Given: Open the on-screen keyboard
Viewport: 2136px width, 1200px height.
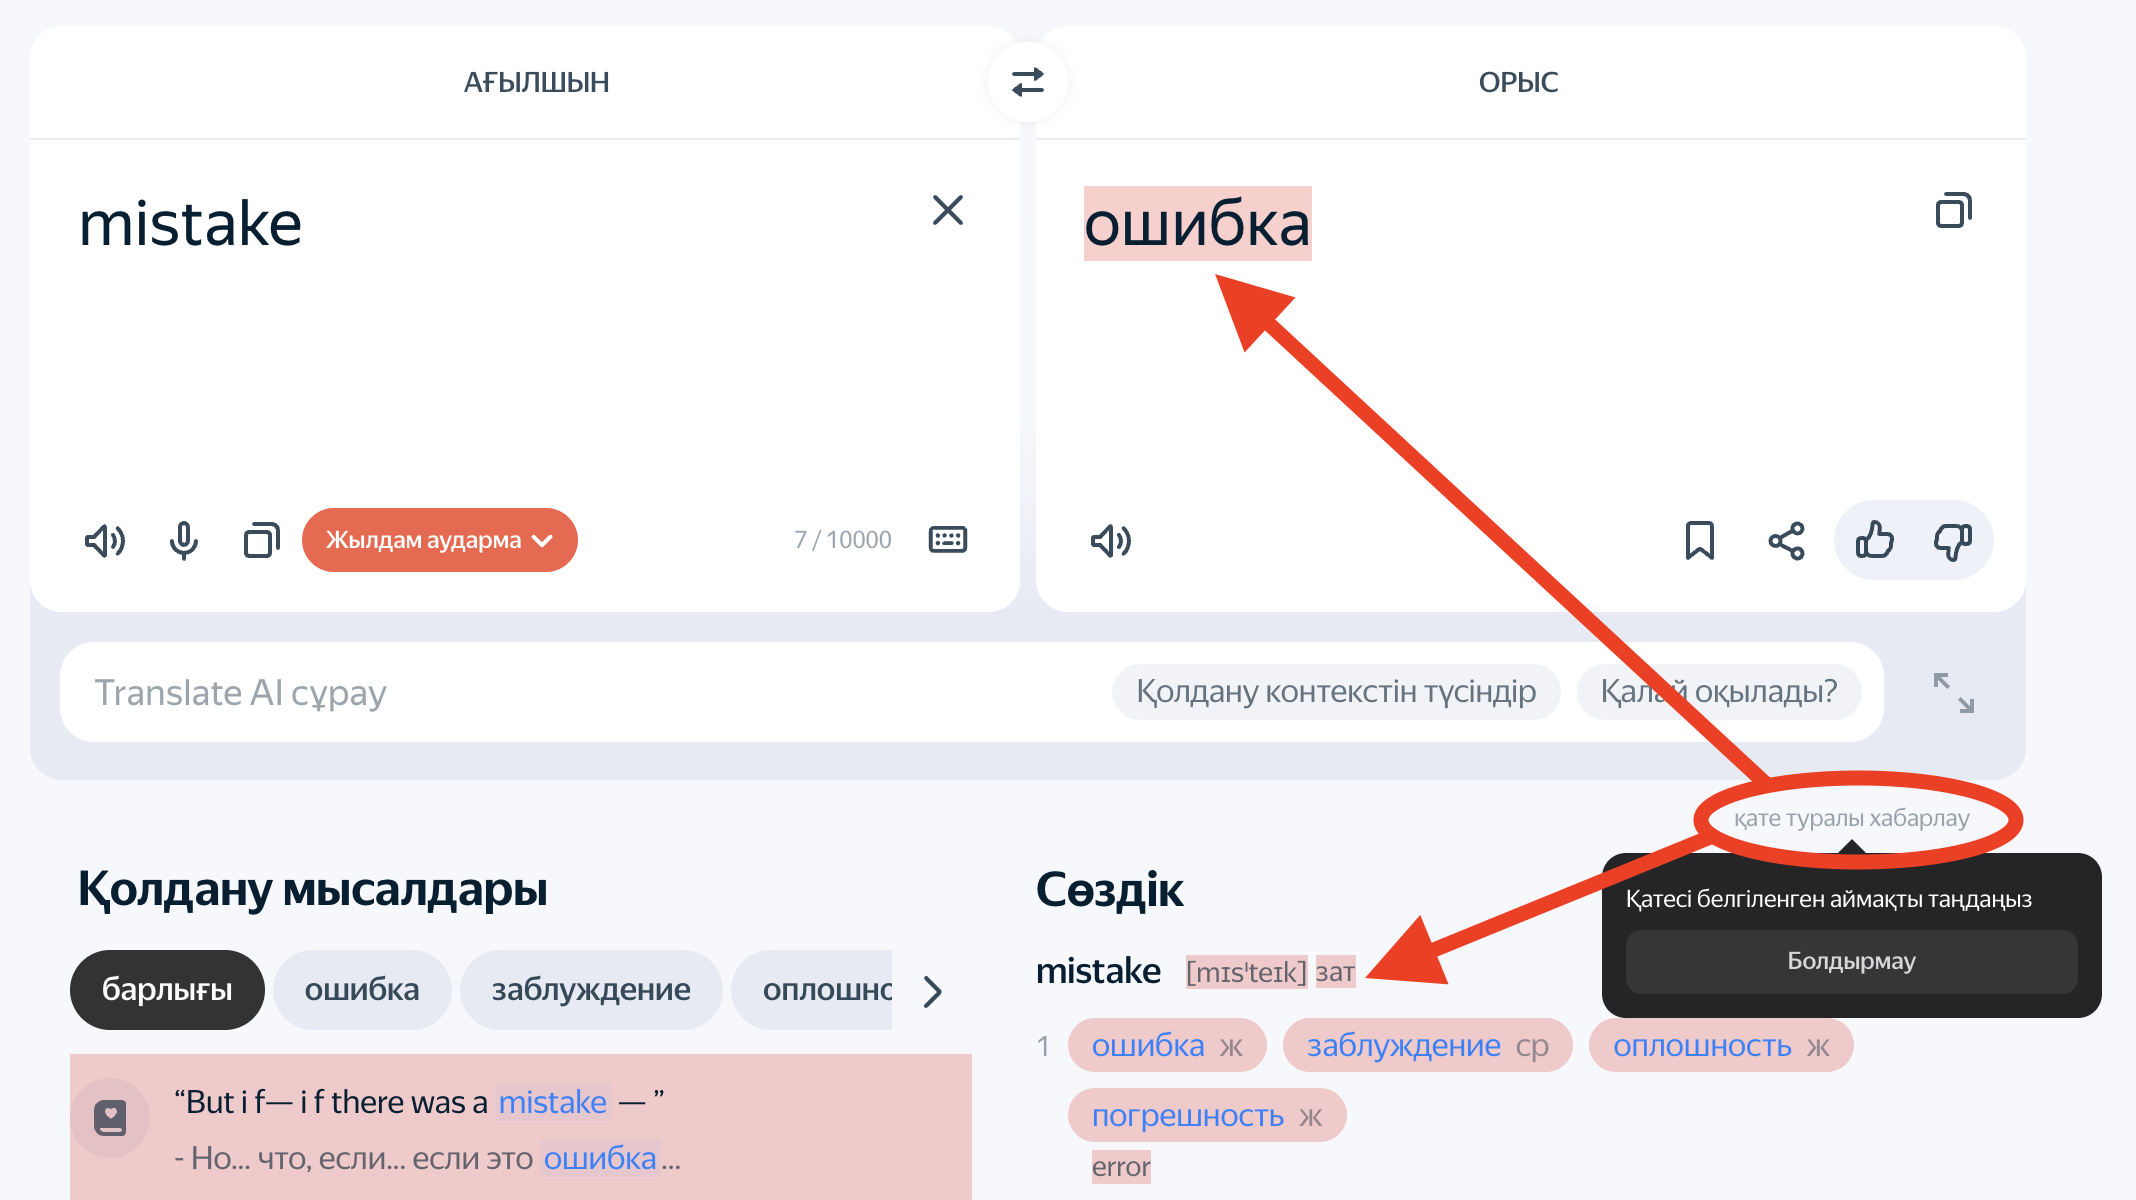Looking at the screenshot, I should click(947, 540).
